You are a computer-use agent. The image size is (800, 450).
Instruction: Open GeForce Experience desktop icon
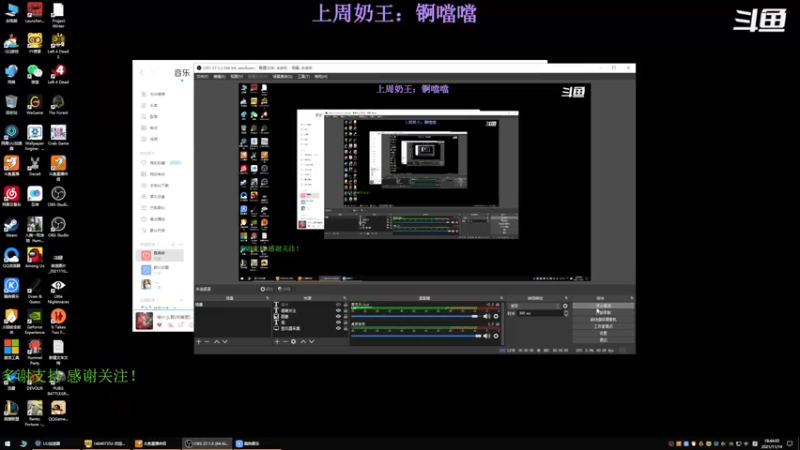[35, 321]
